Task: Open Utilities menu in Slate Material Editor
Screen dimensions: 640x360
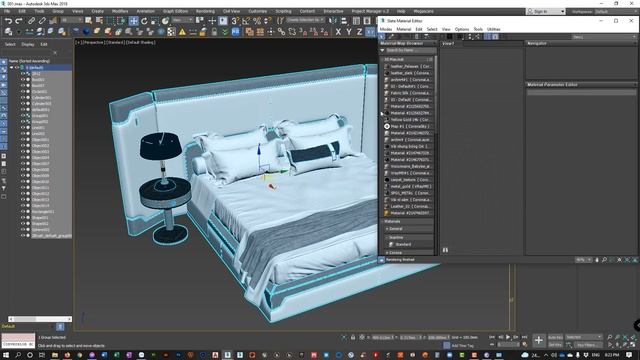Action: coord(493,29)
